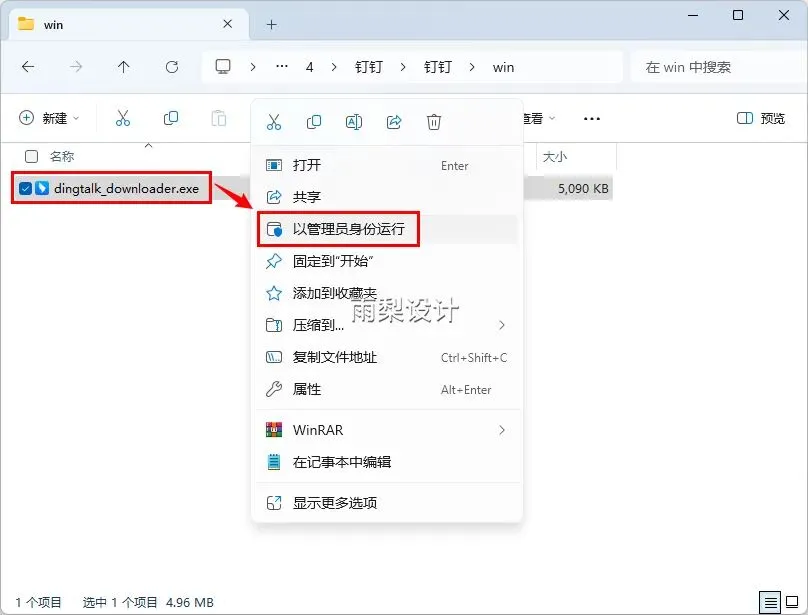Open a new tab with the plus button
This screenshot has width=808, height=615.
coord(272,24)
